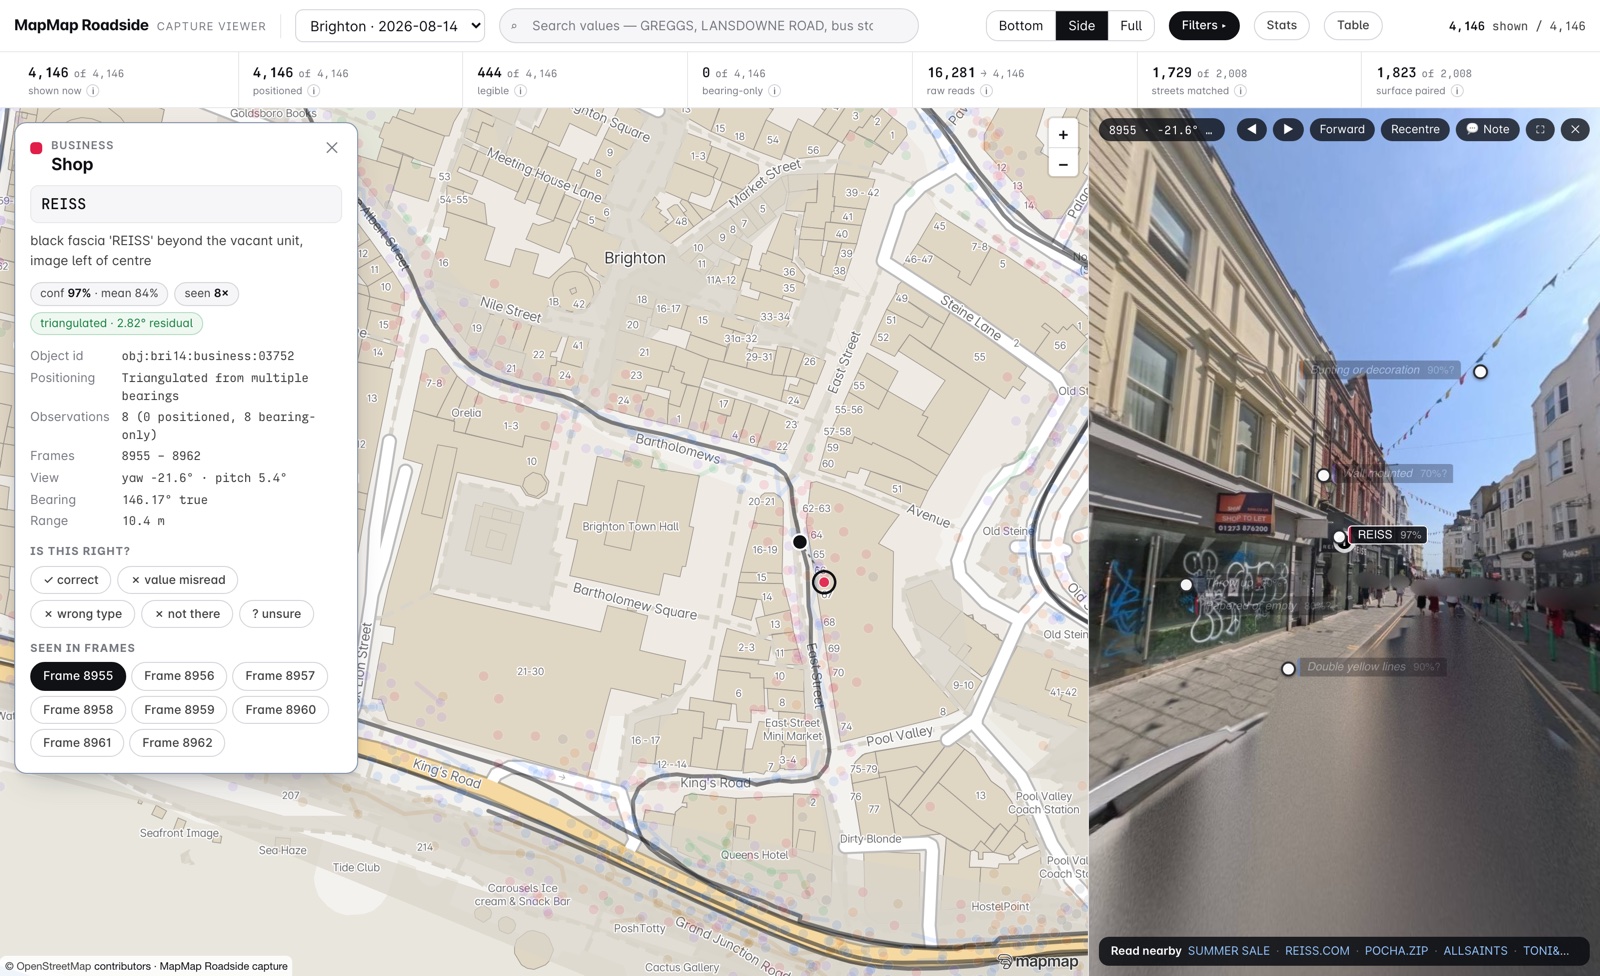Open nearby read REISS.COM

[x=1317, y=951]
